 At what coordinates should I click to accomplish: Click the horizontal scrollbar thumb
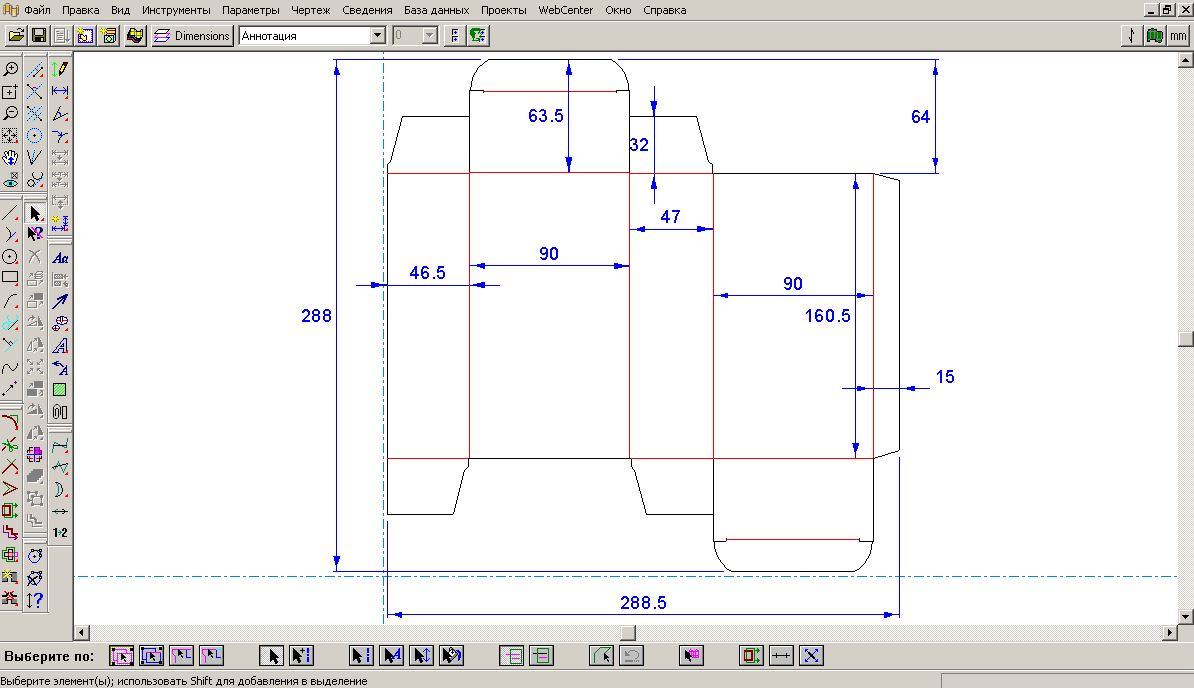coord(627,633)
